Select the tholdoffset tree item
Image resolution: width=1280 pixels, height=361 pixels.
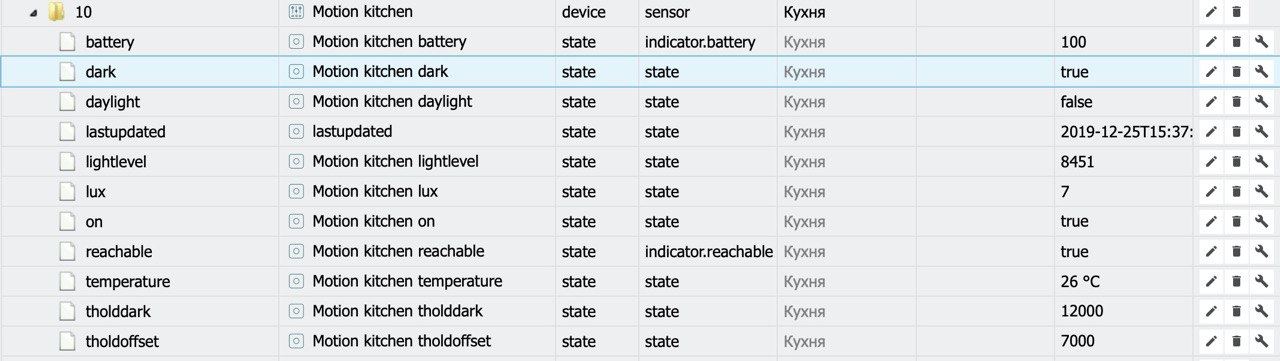point(122,341)
